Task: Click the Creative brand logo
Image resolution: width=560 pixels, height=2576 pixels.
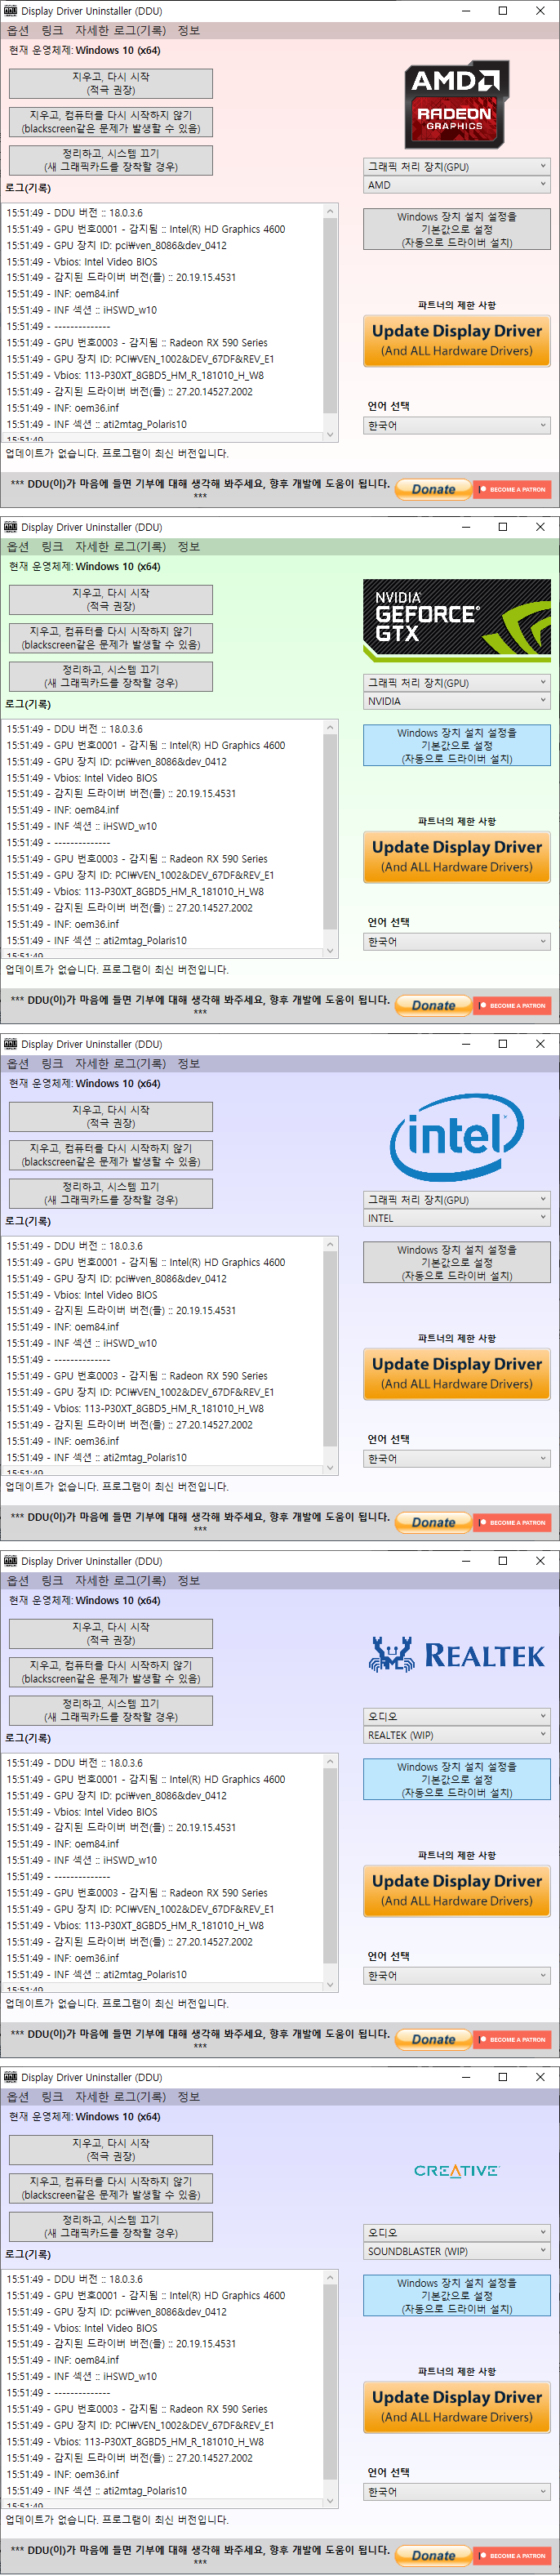Action: 456,2170
